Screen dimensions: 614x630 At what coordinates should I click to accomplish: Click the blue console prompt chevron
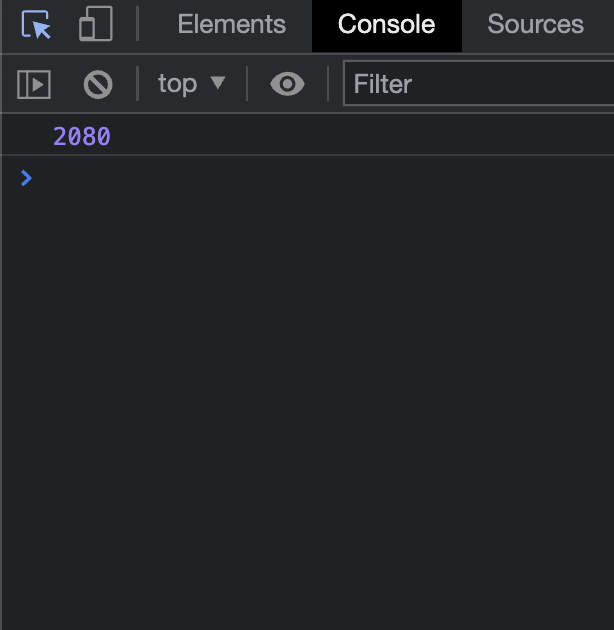26,178
